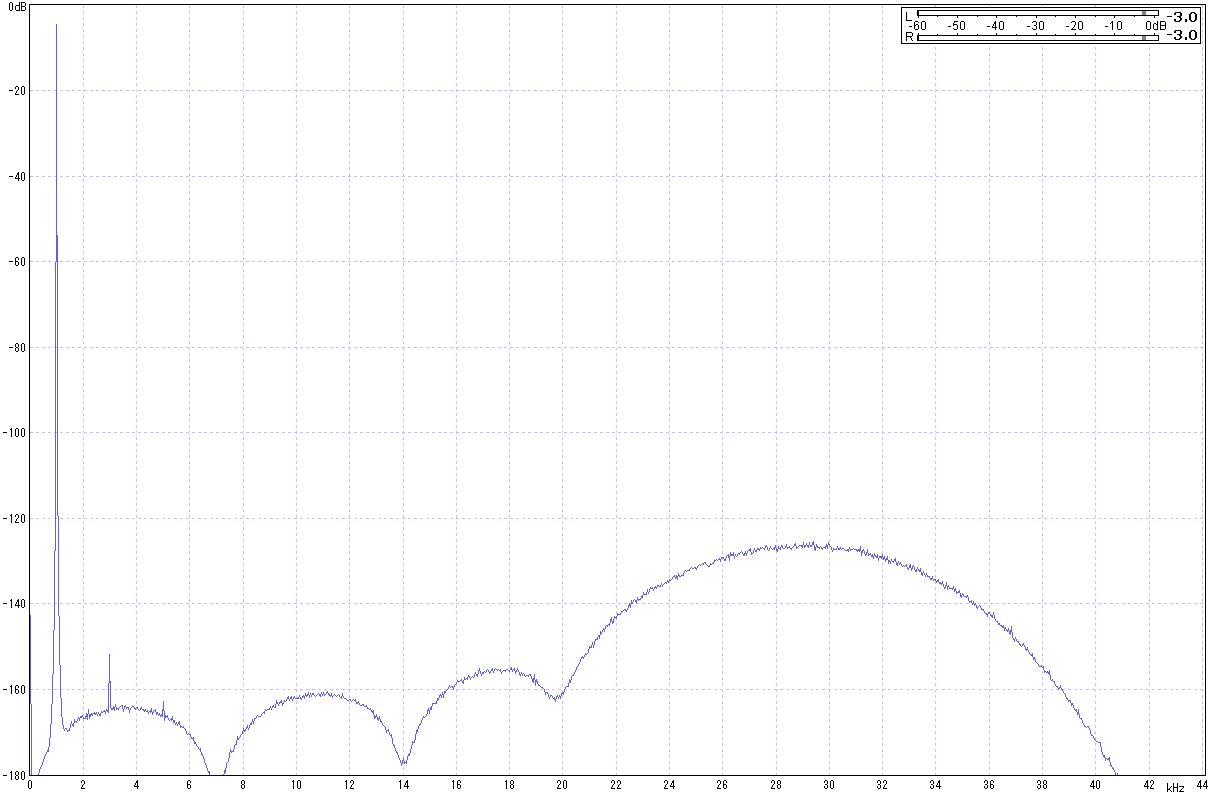Screen dimensions: 1216x795
Task: Click the 0dB label on vertical axis
Action: tap(16, 7)
